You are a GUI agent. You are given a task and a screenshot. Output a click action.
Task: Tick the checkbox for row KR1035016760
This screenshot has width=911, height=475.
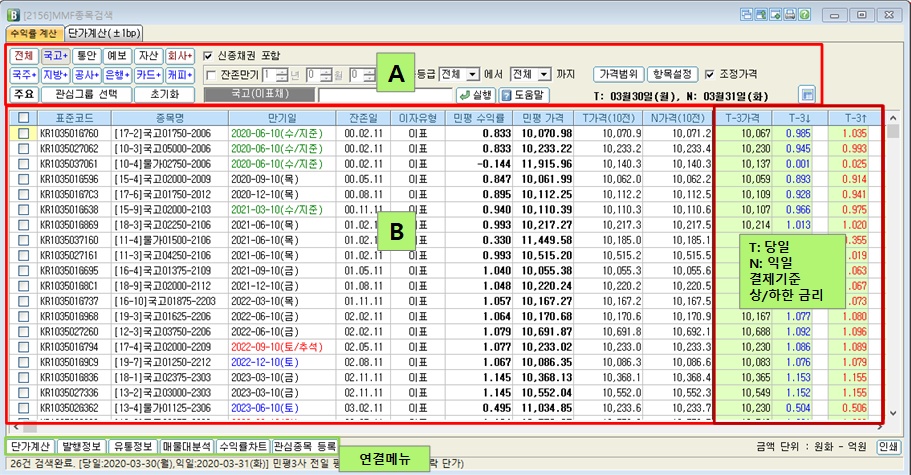click(x=22, y=133)
